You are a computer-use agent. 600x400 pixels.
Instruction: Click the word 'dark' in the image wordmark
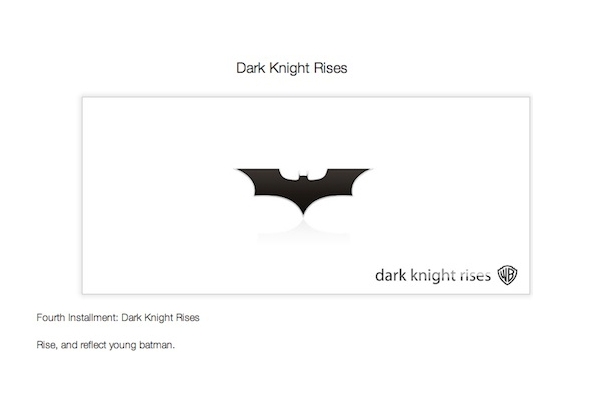click(x=391, y=275)
